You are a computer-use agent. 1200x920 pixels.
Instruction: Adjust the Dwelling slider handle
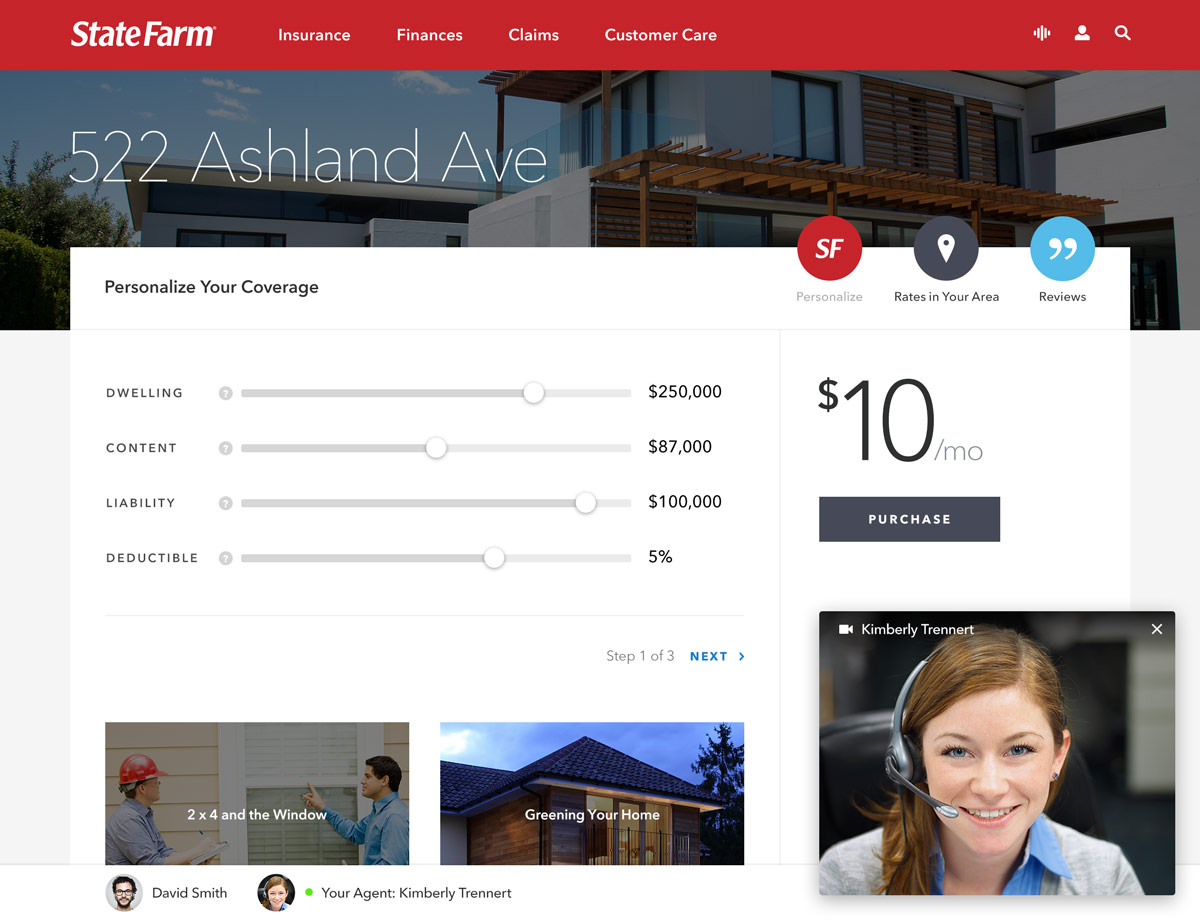click(533, 393)
